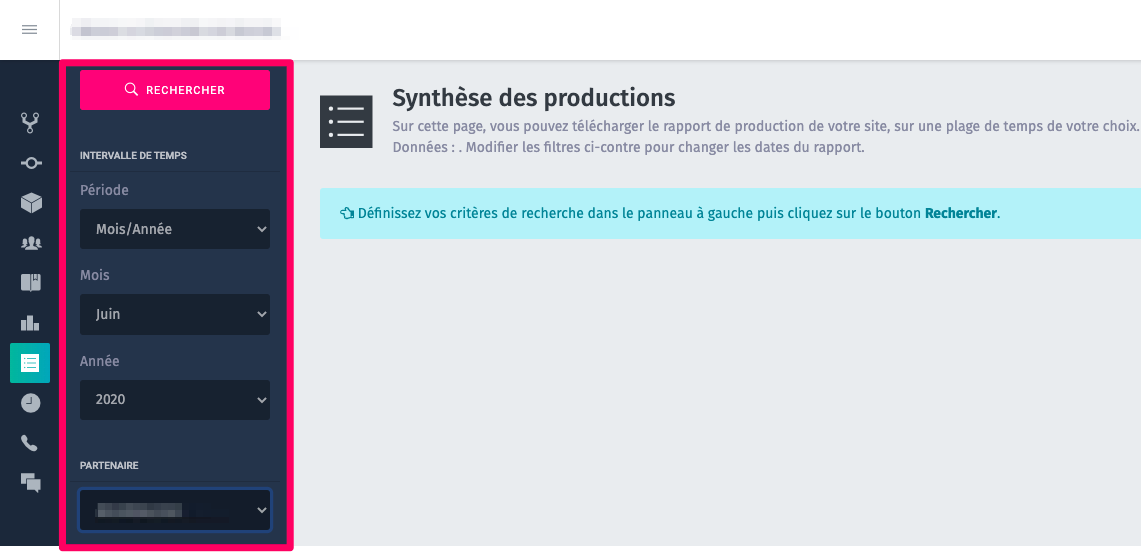
Task: Expand the Période dropdown showing Mois/Année
Action: (175, 229)
